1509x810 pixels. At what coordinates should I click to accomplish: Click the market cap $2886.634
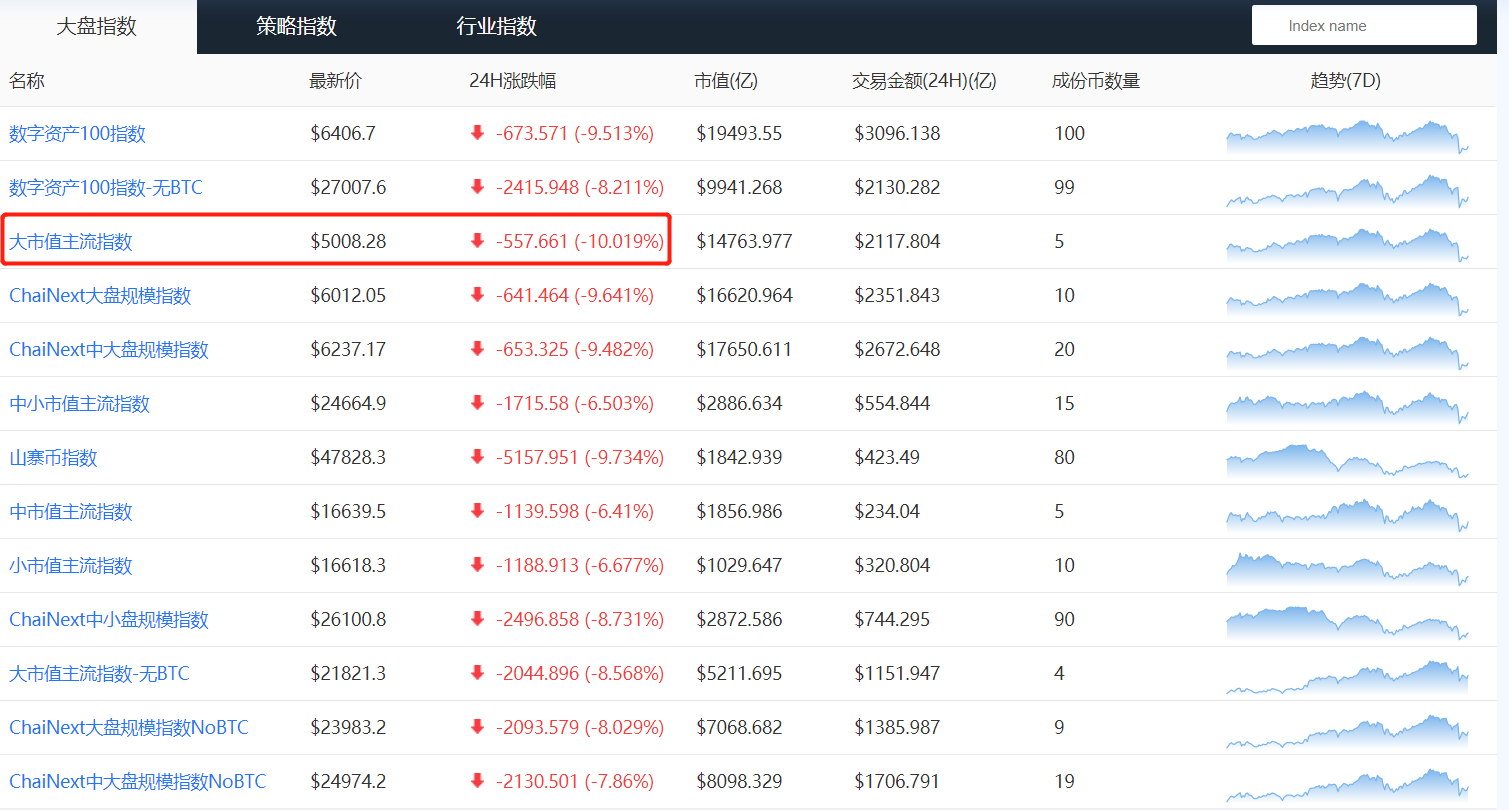tap(739, 404)
